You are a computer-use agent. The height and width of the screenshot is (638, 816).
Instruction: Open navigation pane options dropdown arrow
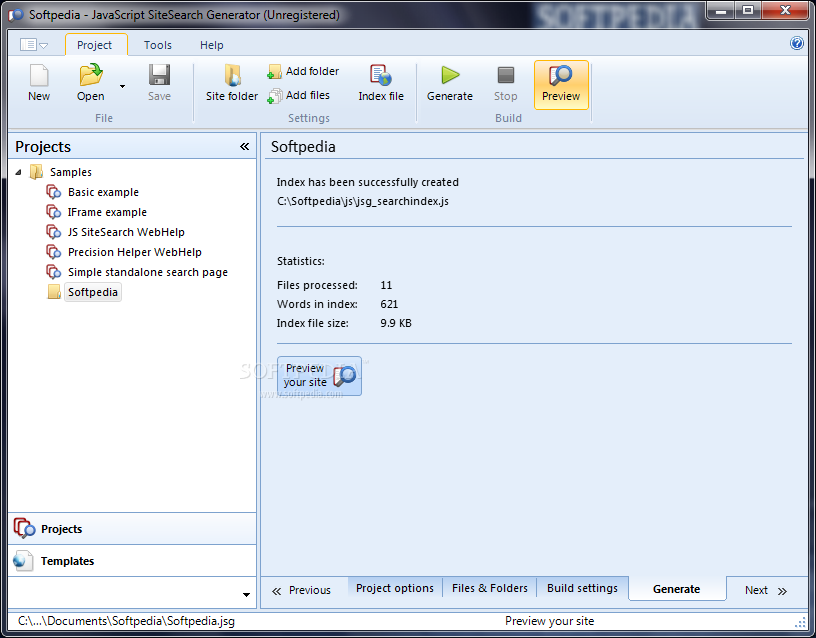246,594
